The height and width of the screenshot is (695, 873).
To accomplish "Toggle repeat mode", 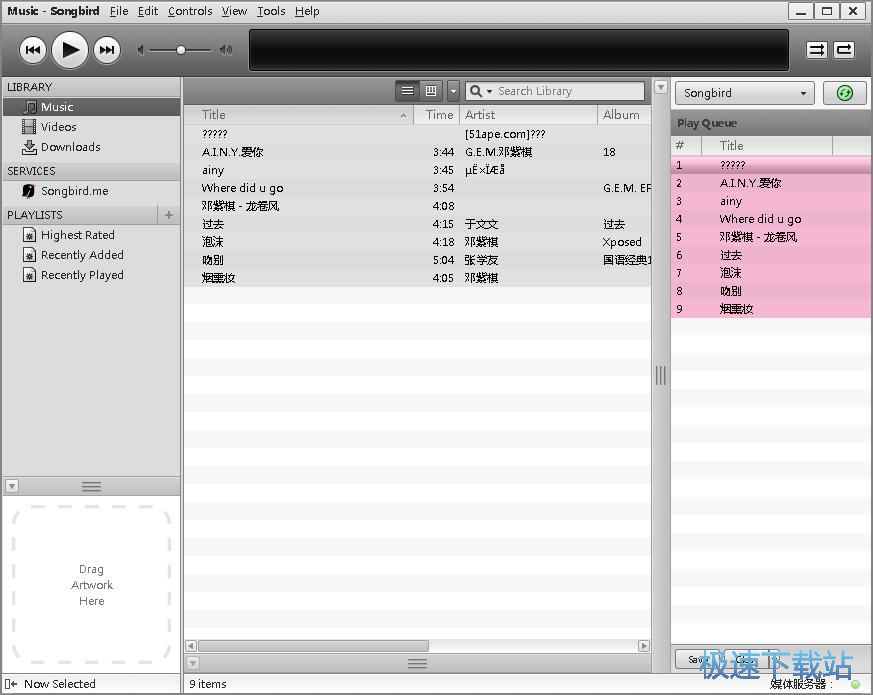I will click(x=844, y=50).
